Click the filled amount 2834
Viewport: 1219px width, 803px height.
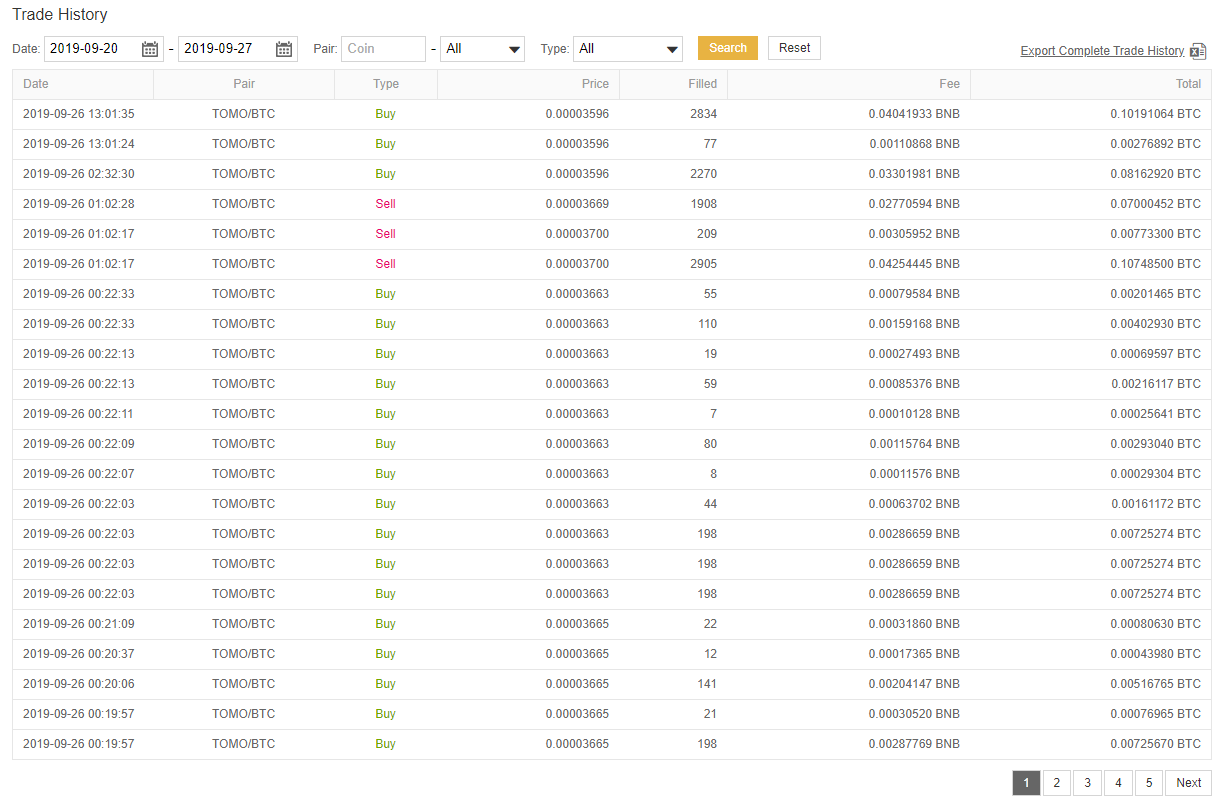703,114
